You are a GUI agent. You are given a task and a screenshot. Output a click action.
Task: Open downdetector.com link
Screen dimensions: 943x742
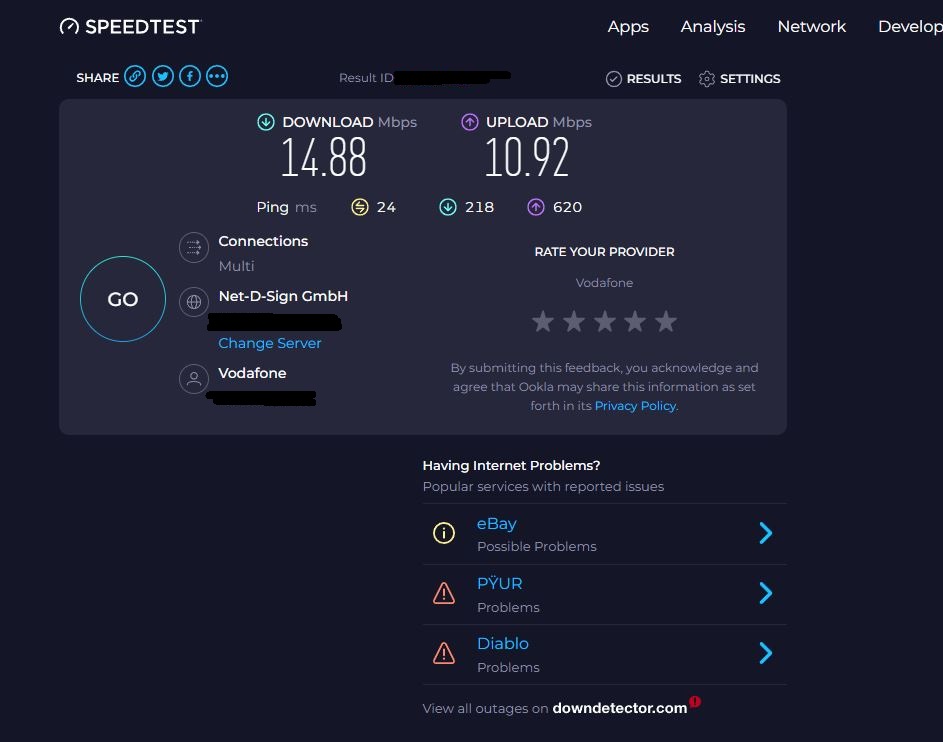tap(619, 708)
